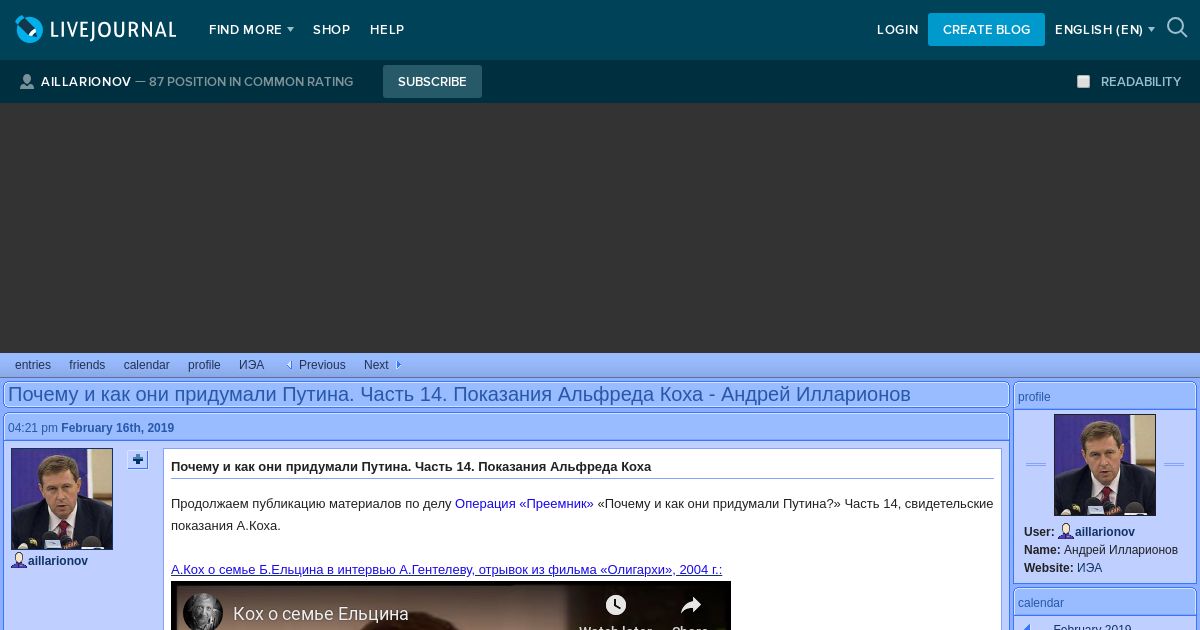Click user head icon in profile User row
Viewport: 1200px width, 630px height.
click(x=1066, y=532)
